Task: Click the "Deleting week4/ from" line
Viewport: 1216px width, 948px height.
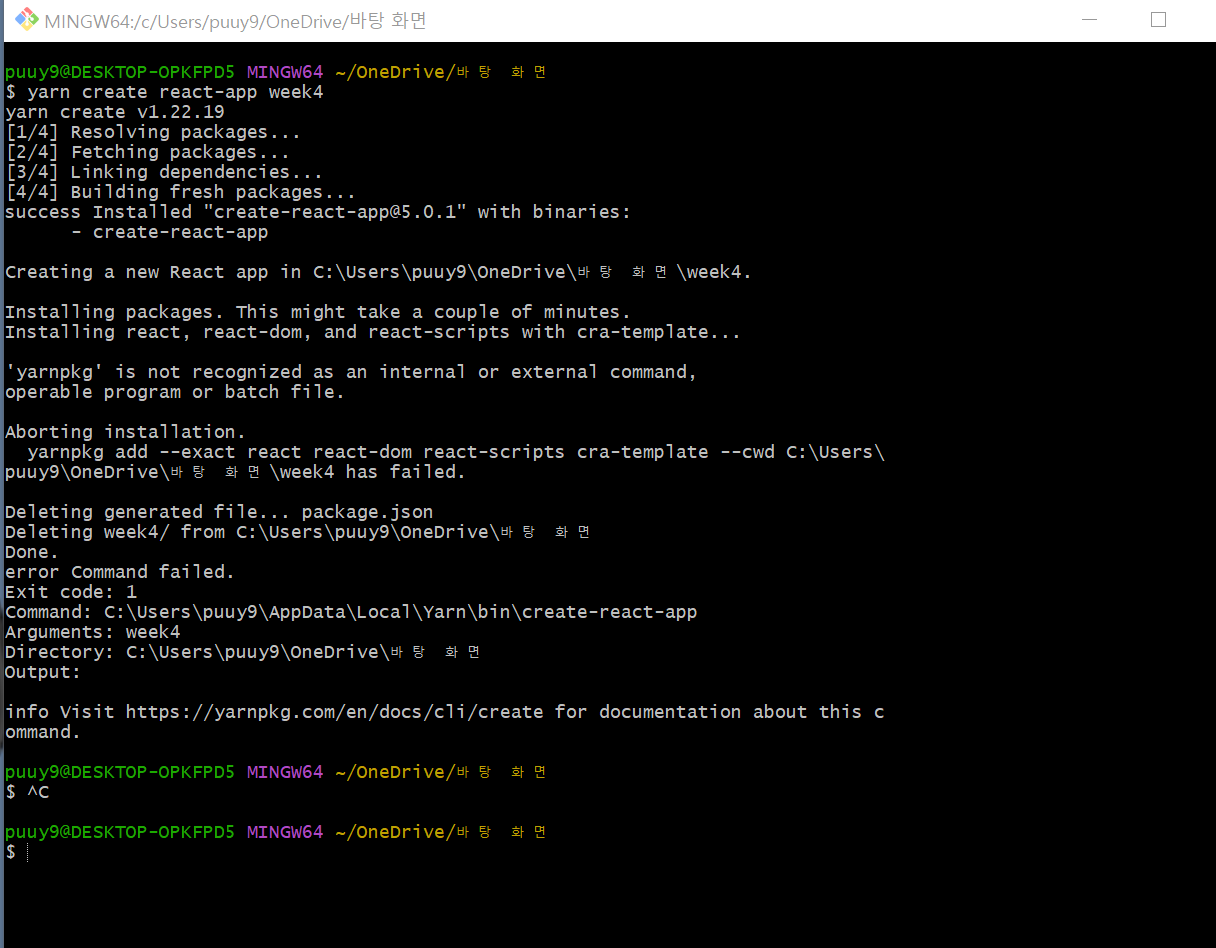Action: [298, 532]
